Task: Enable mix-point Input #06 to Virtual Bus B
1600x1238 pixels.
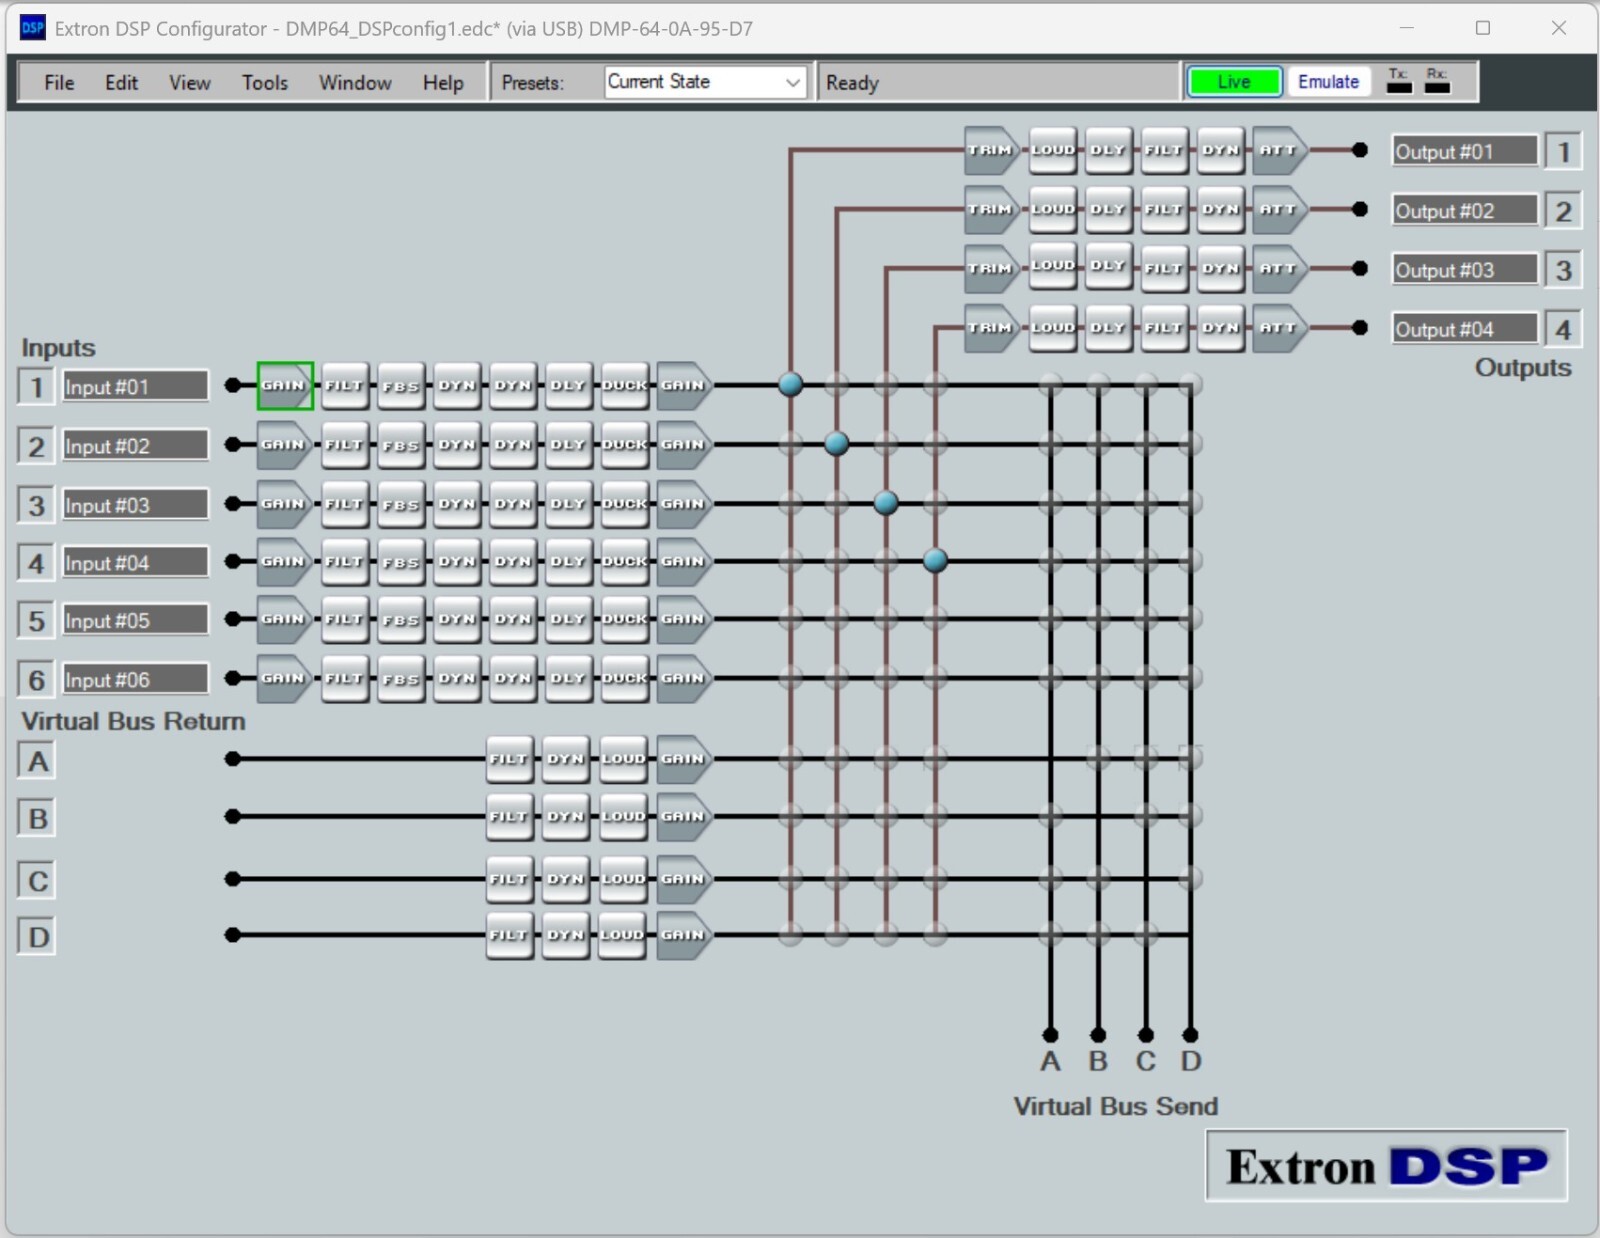Action: point(1098,677)
